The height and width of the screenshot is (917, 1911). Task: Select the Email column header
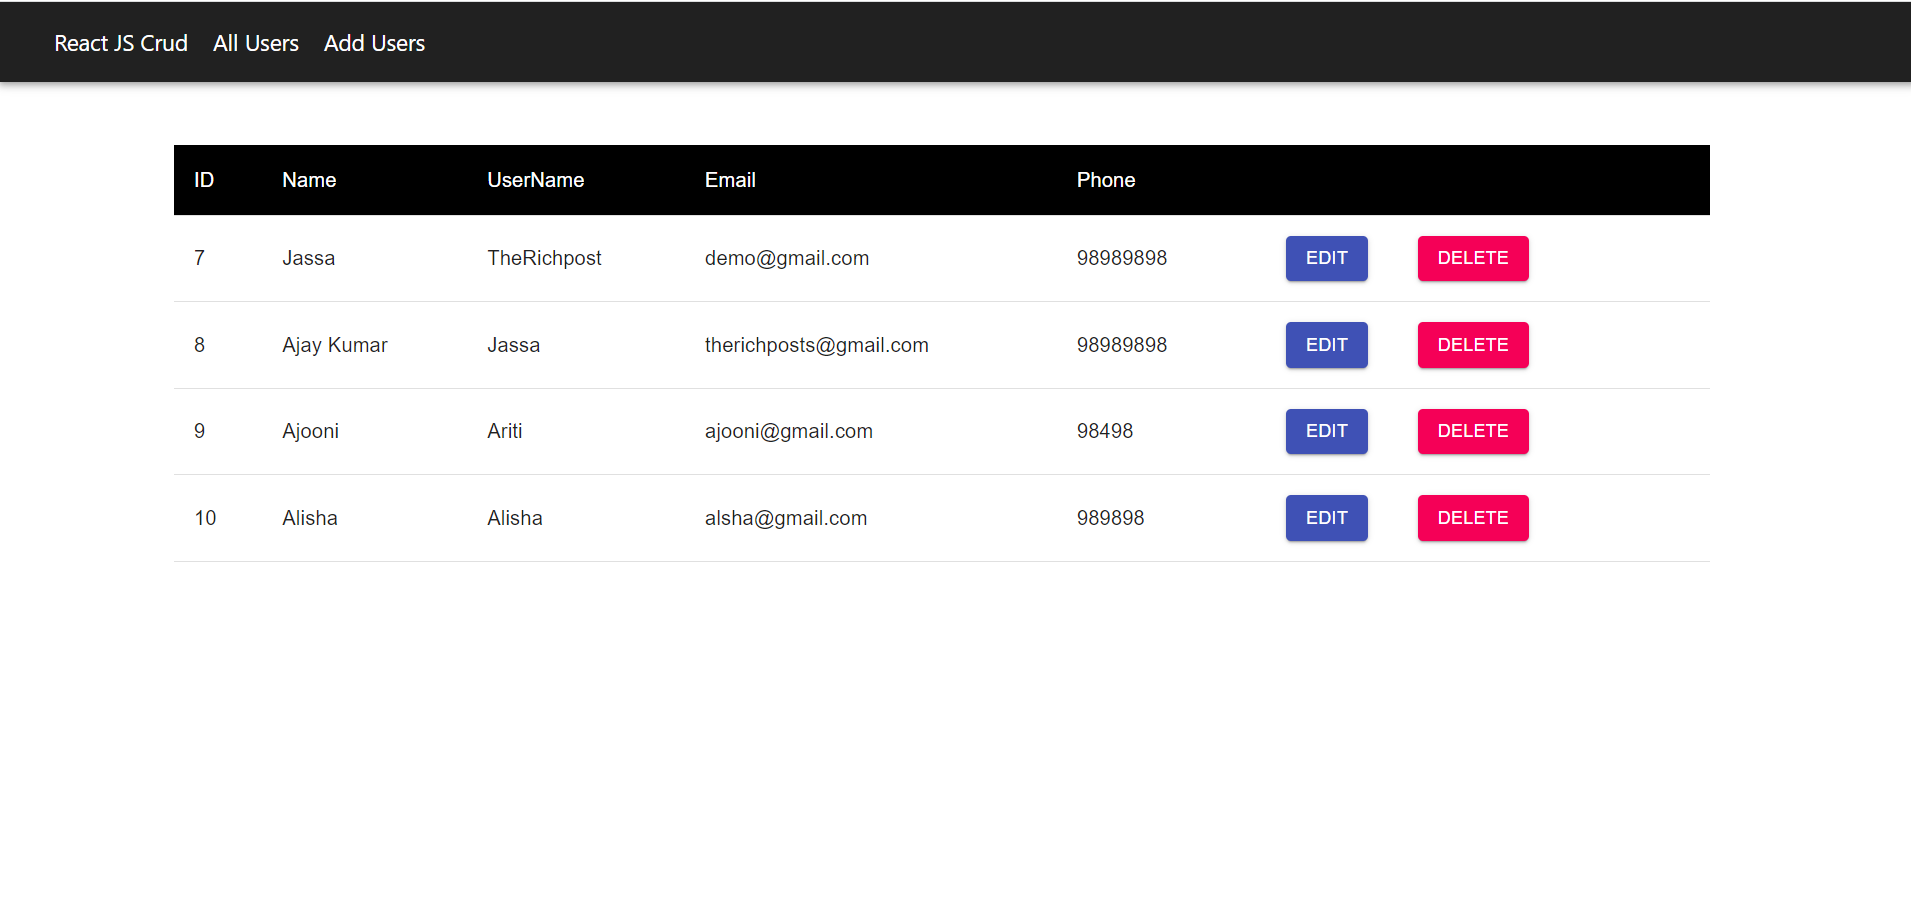coord(730,180)
